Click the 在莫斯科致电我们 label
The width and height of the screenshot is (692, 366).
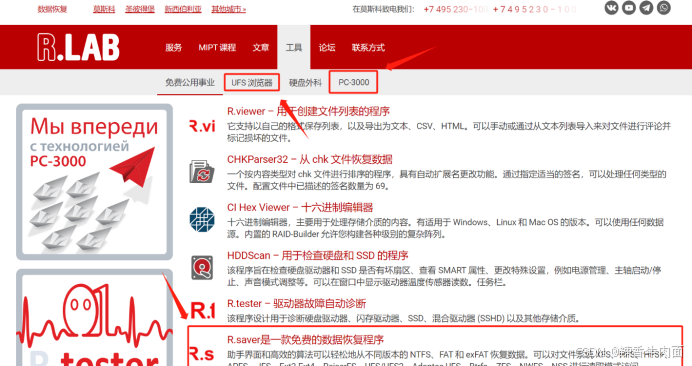point(384,9)
